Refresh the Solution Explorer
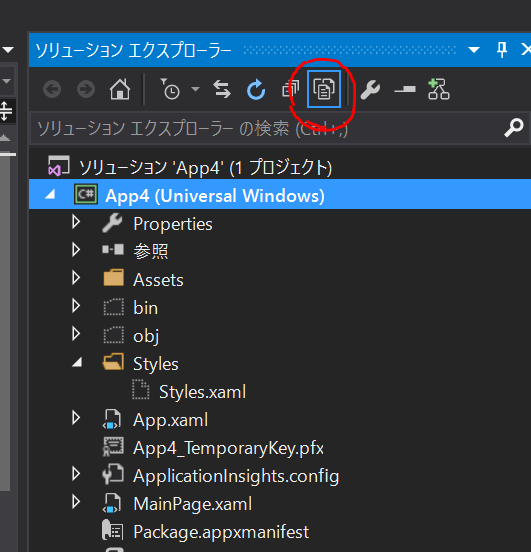This screenshot has height=552, width=531. (x=256, y=89)
